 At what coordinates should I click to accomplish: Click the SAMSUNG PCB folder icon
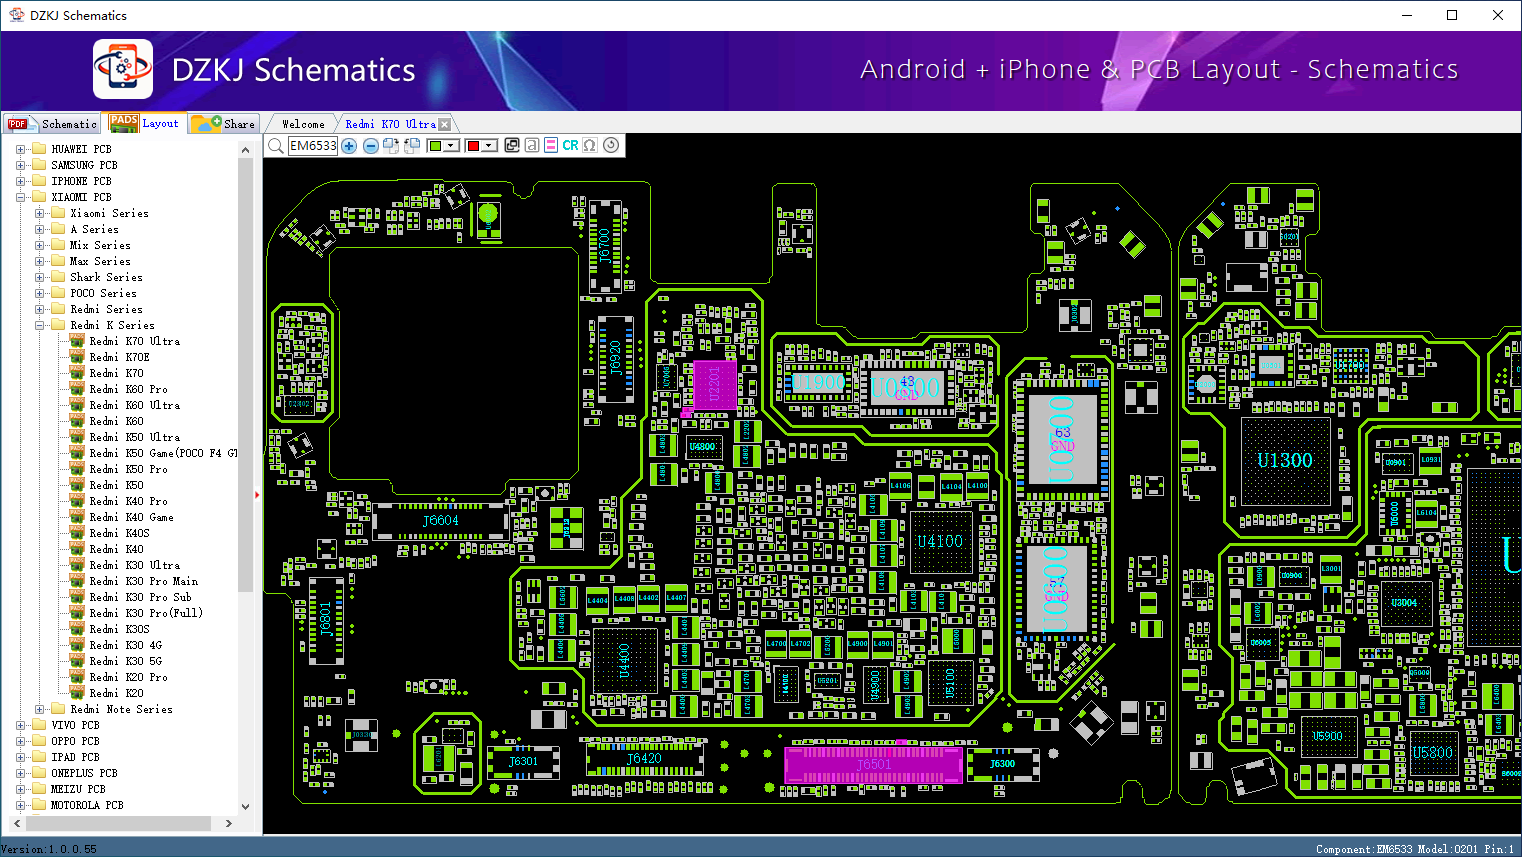point(39,165)
